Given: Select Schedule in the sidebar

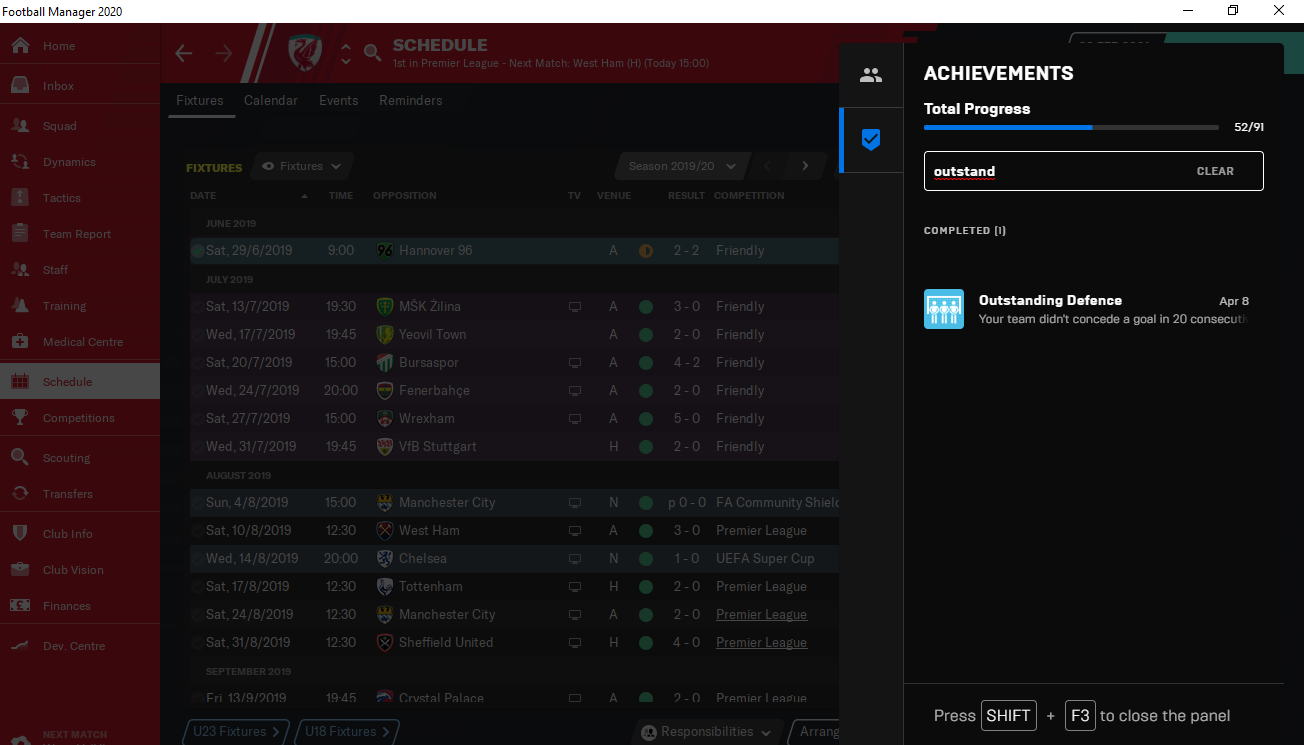Looking at the screenshot, I should [80, 382].
